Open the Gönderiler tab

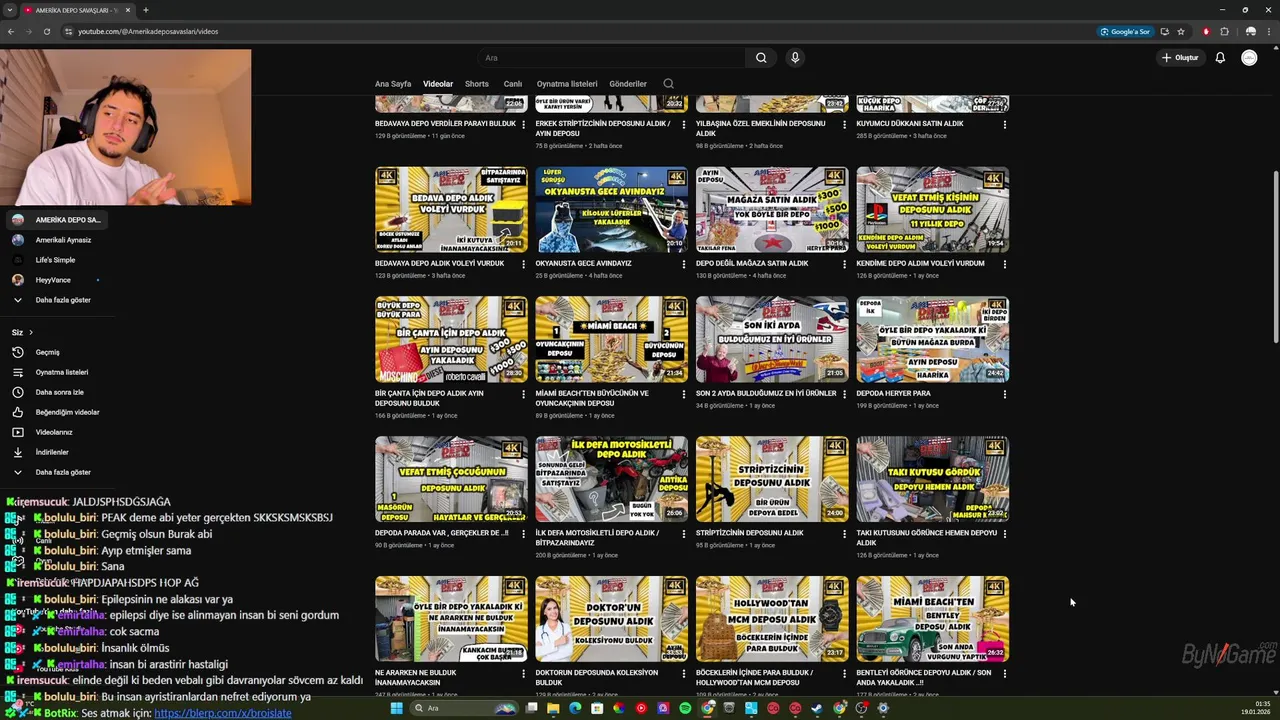(x=628, y=84)
